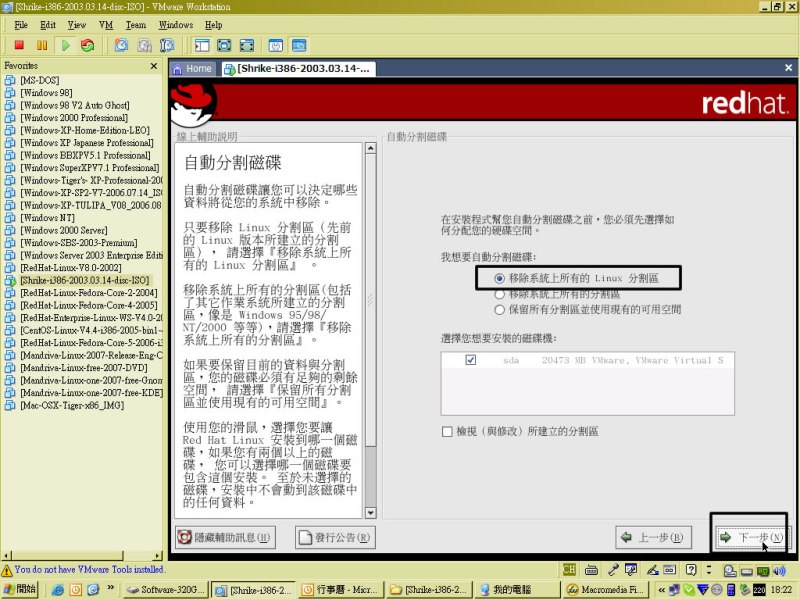The image size is (800, 600).
Task: Click the help panel scroll up arrow
Action: point(371,148)
